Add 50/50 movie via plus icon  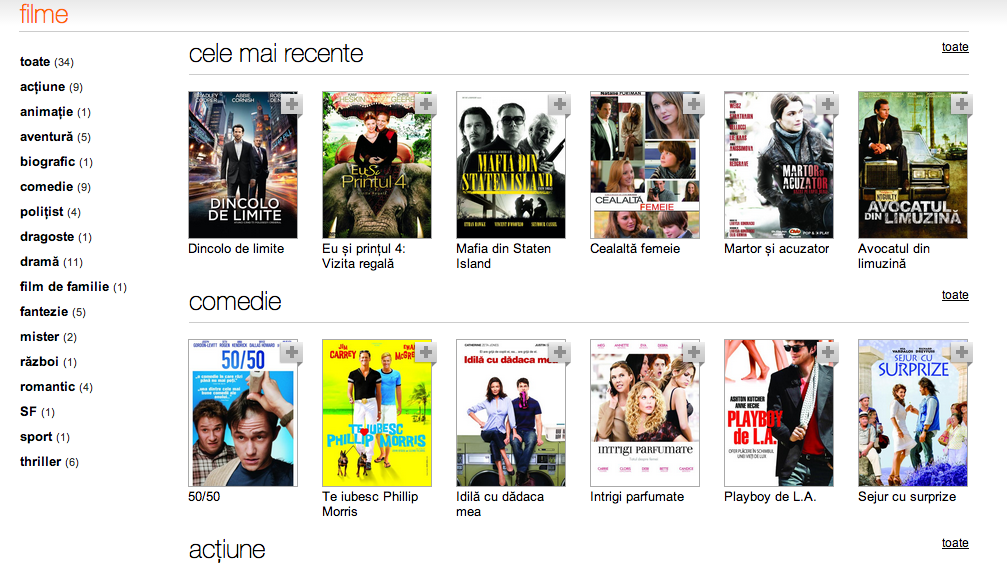point(292,352)
